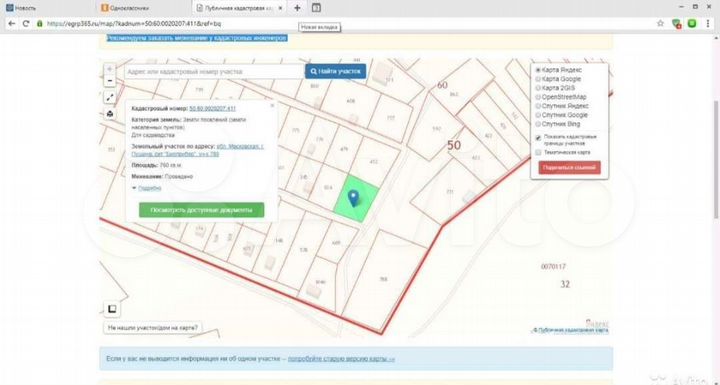The image size is (720, 385).
Task: Open a new tab with plus button
Action: click(x=297, y=8)
